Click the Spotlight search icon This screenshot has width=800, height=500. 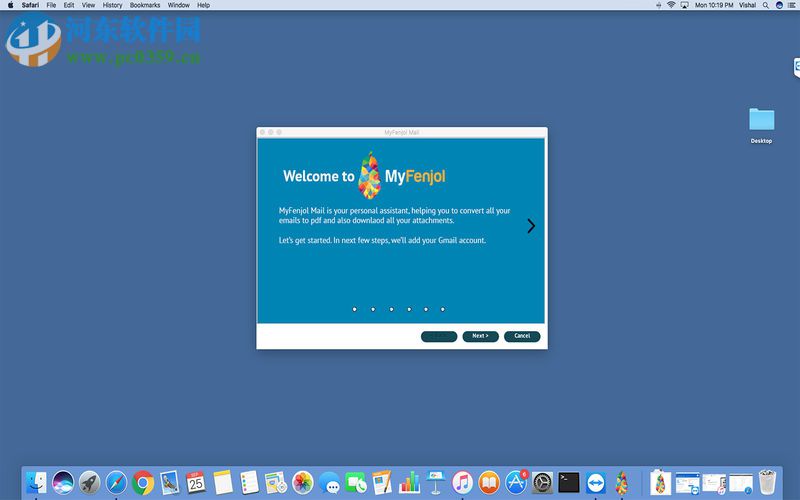coord(766,5)
